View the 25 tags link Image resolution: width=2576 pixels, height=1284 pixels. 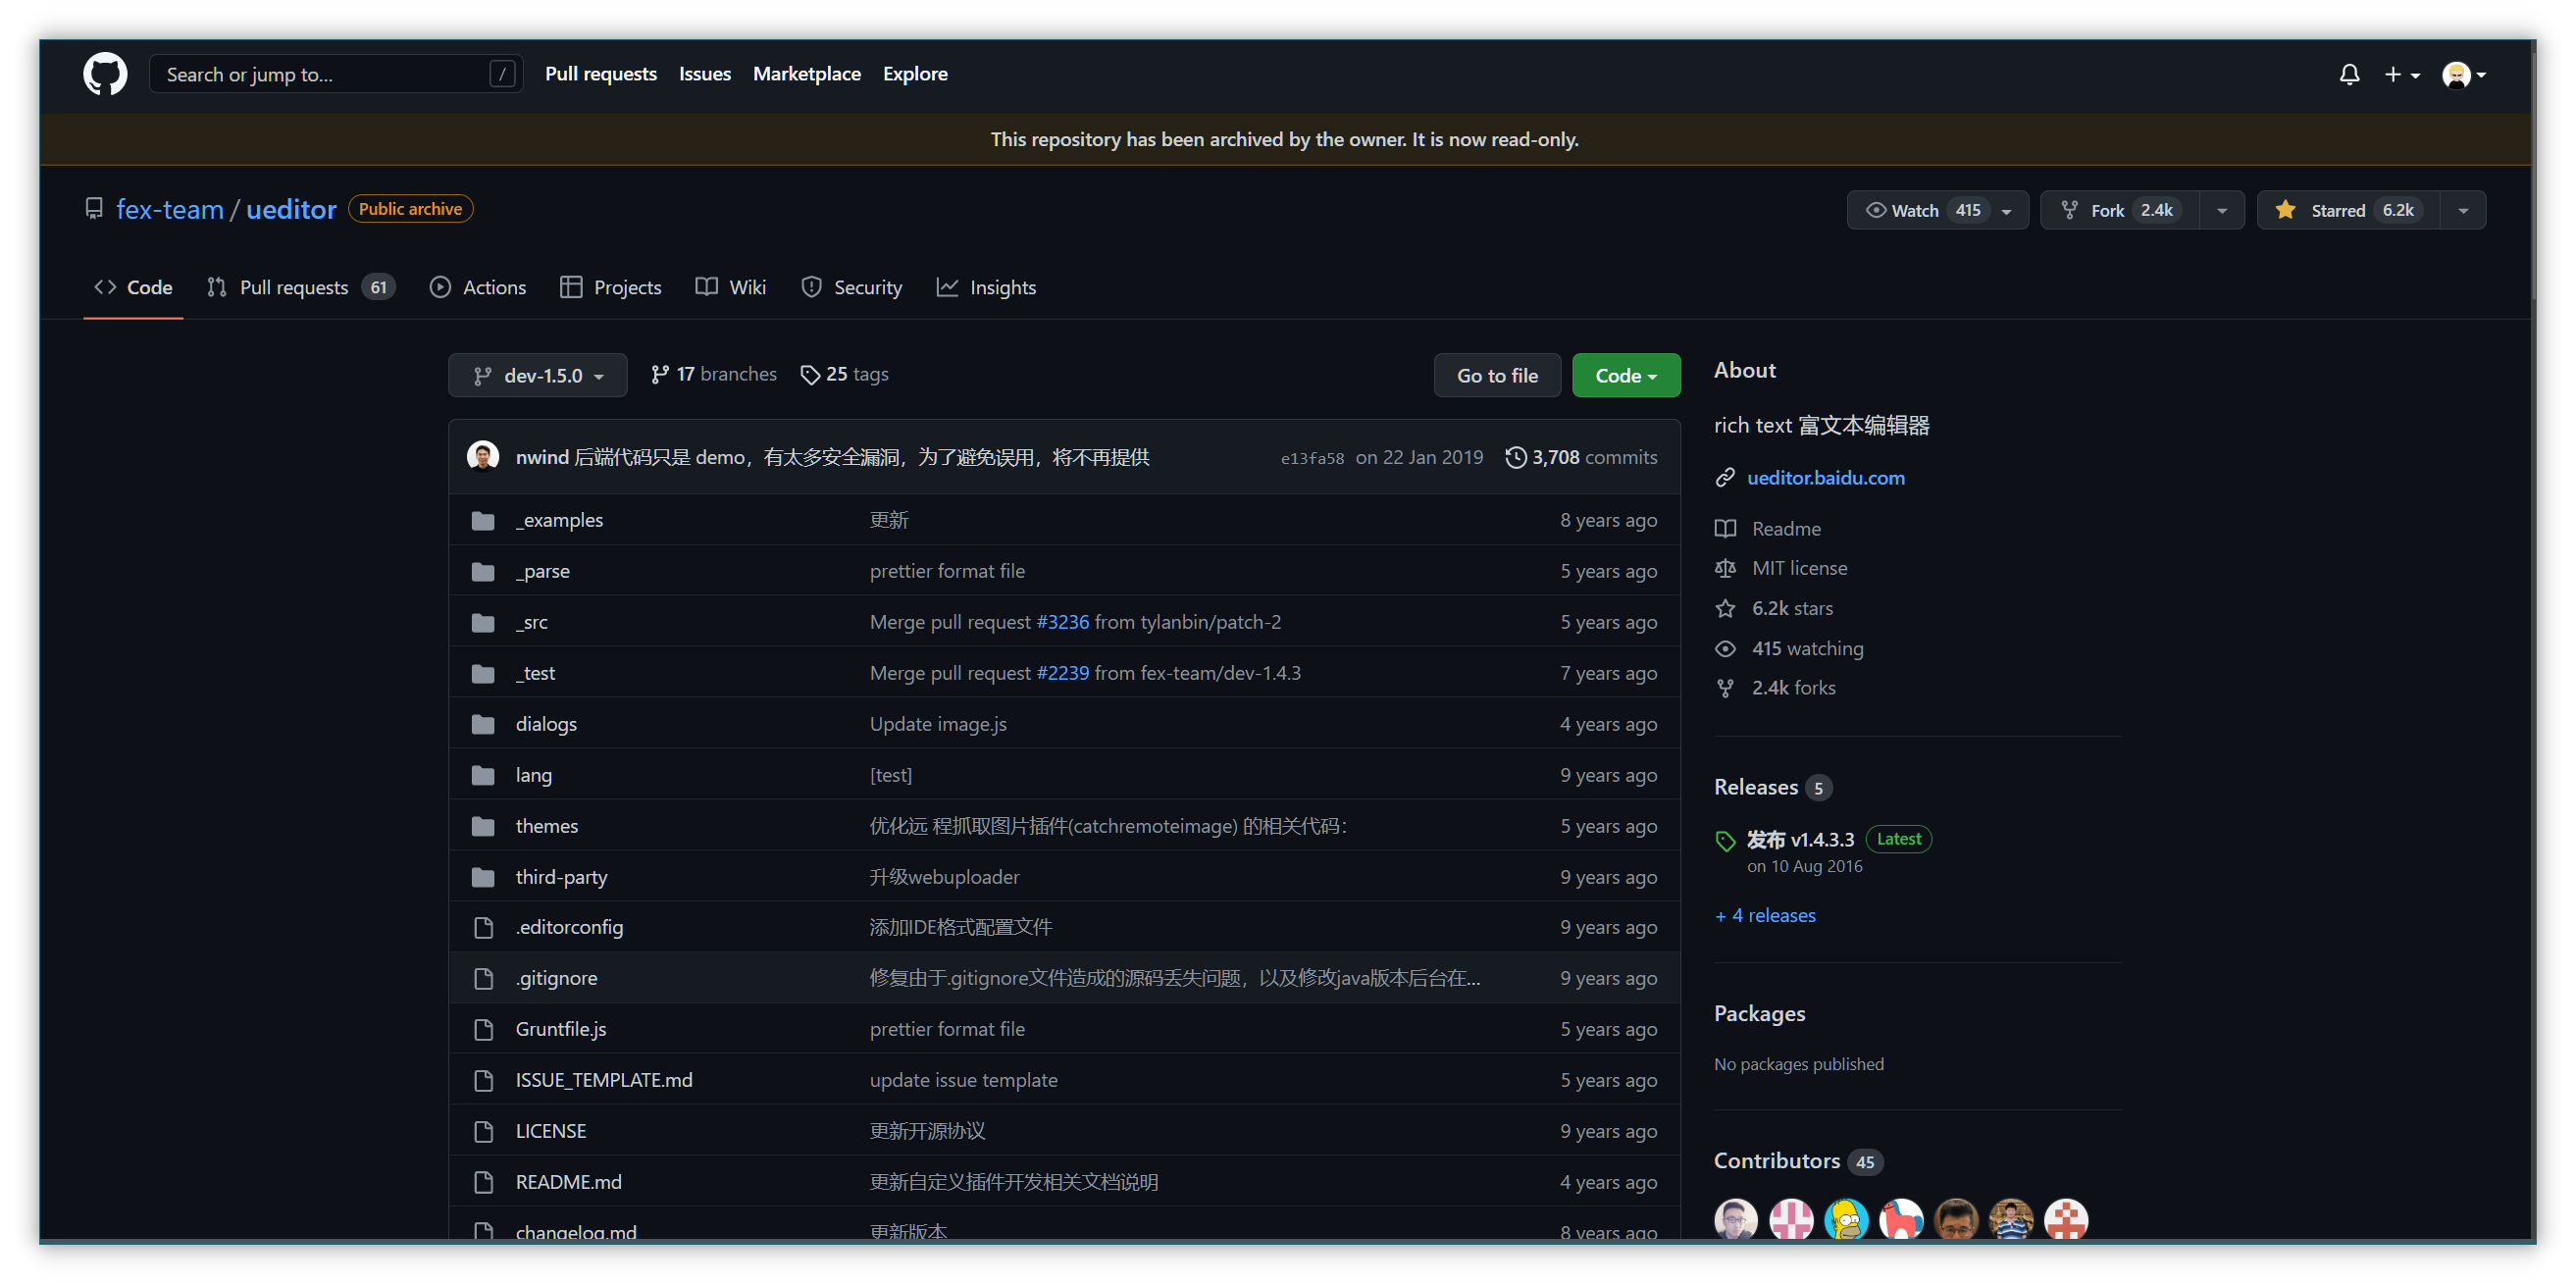point(844,374)
